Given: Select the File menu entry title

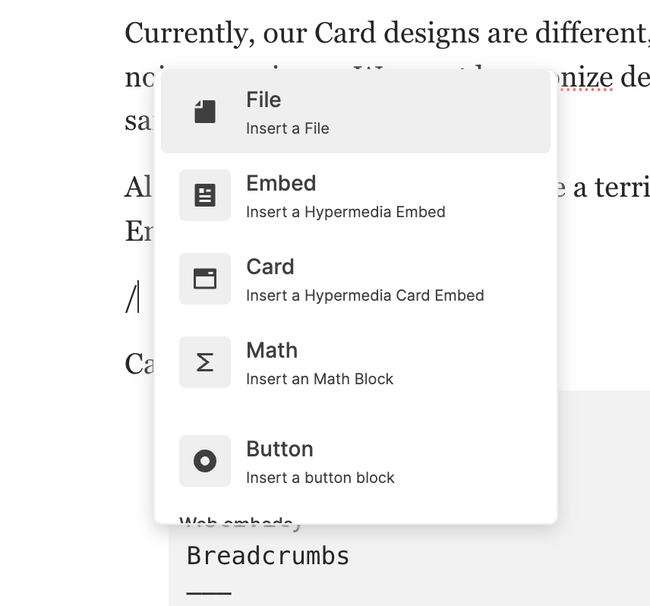Looking at the screenshot, I should pyautogui.click(x=263, y=100).
